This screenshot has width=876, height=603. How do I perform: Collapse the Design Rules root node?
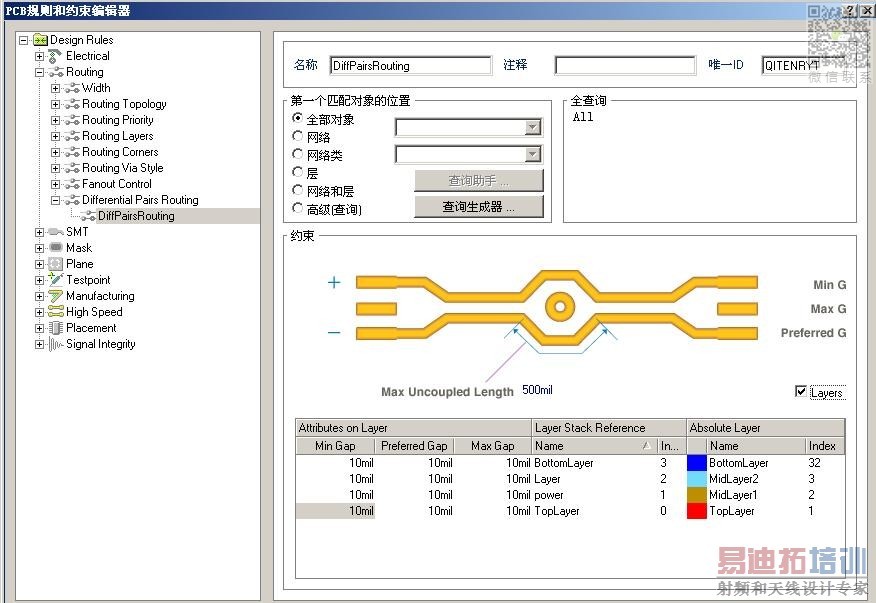23,40
